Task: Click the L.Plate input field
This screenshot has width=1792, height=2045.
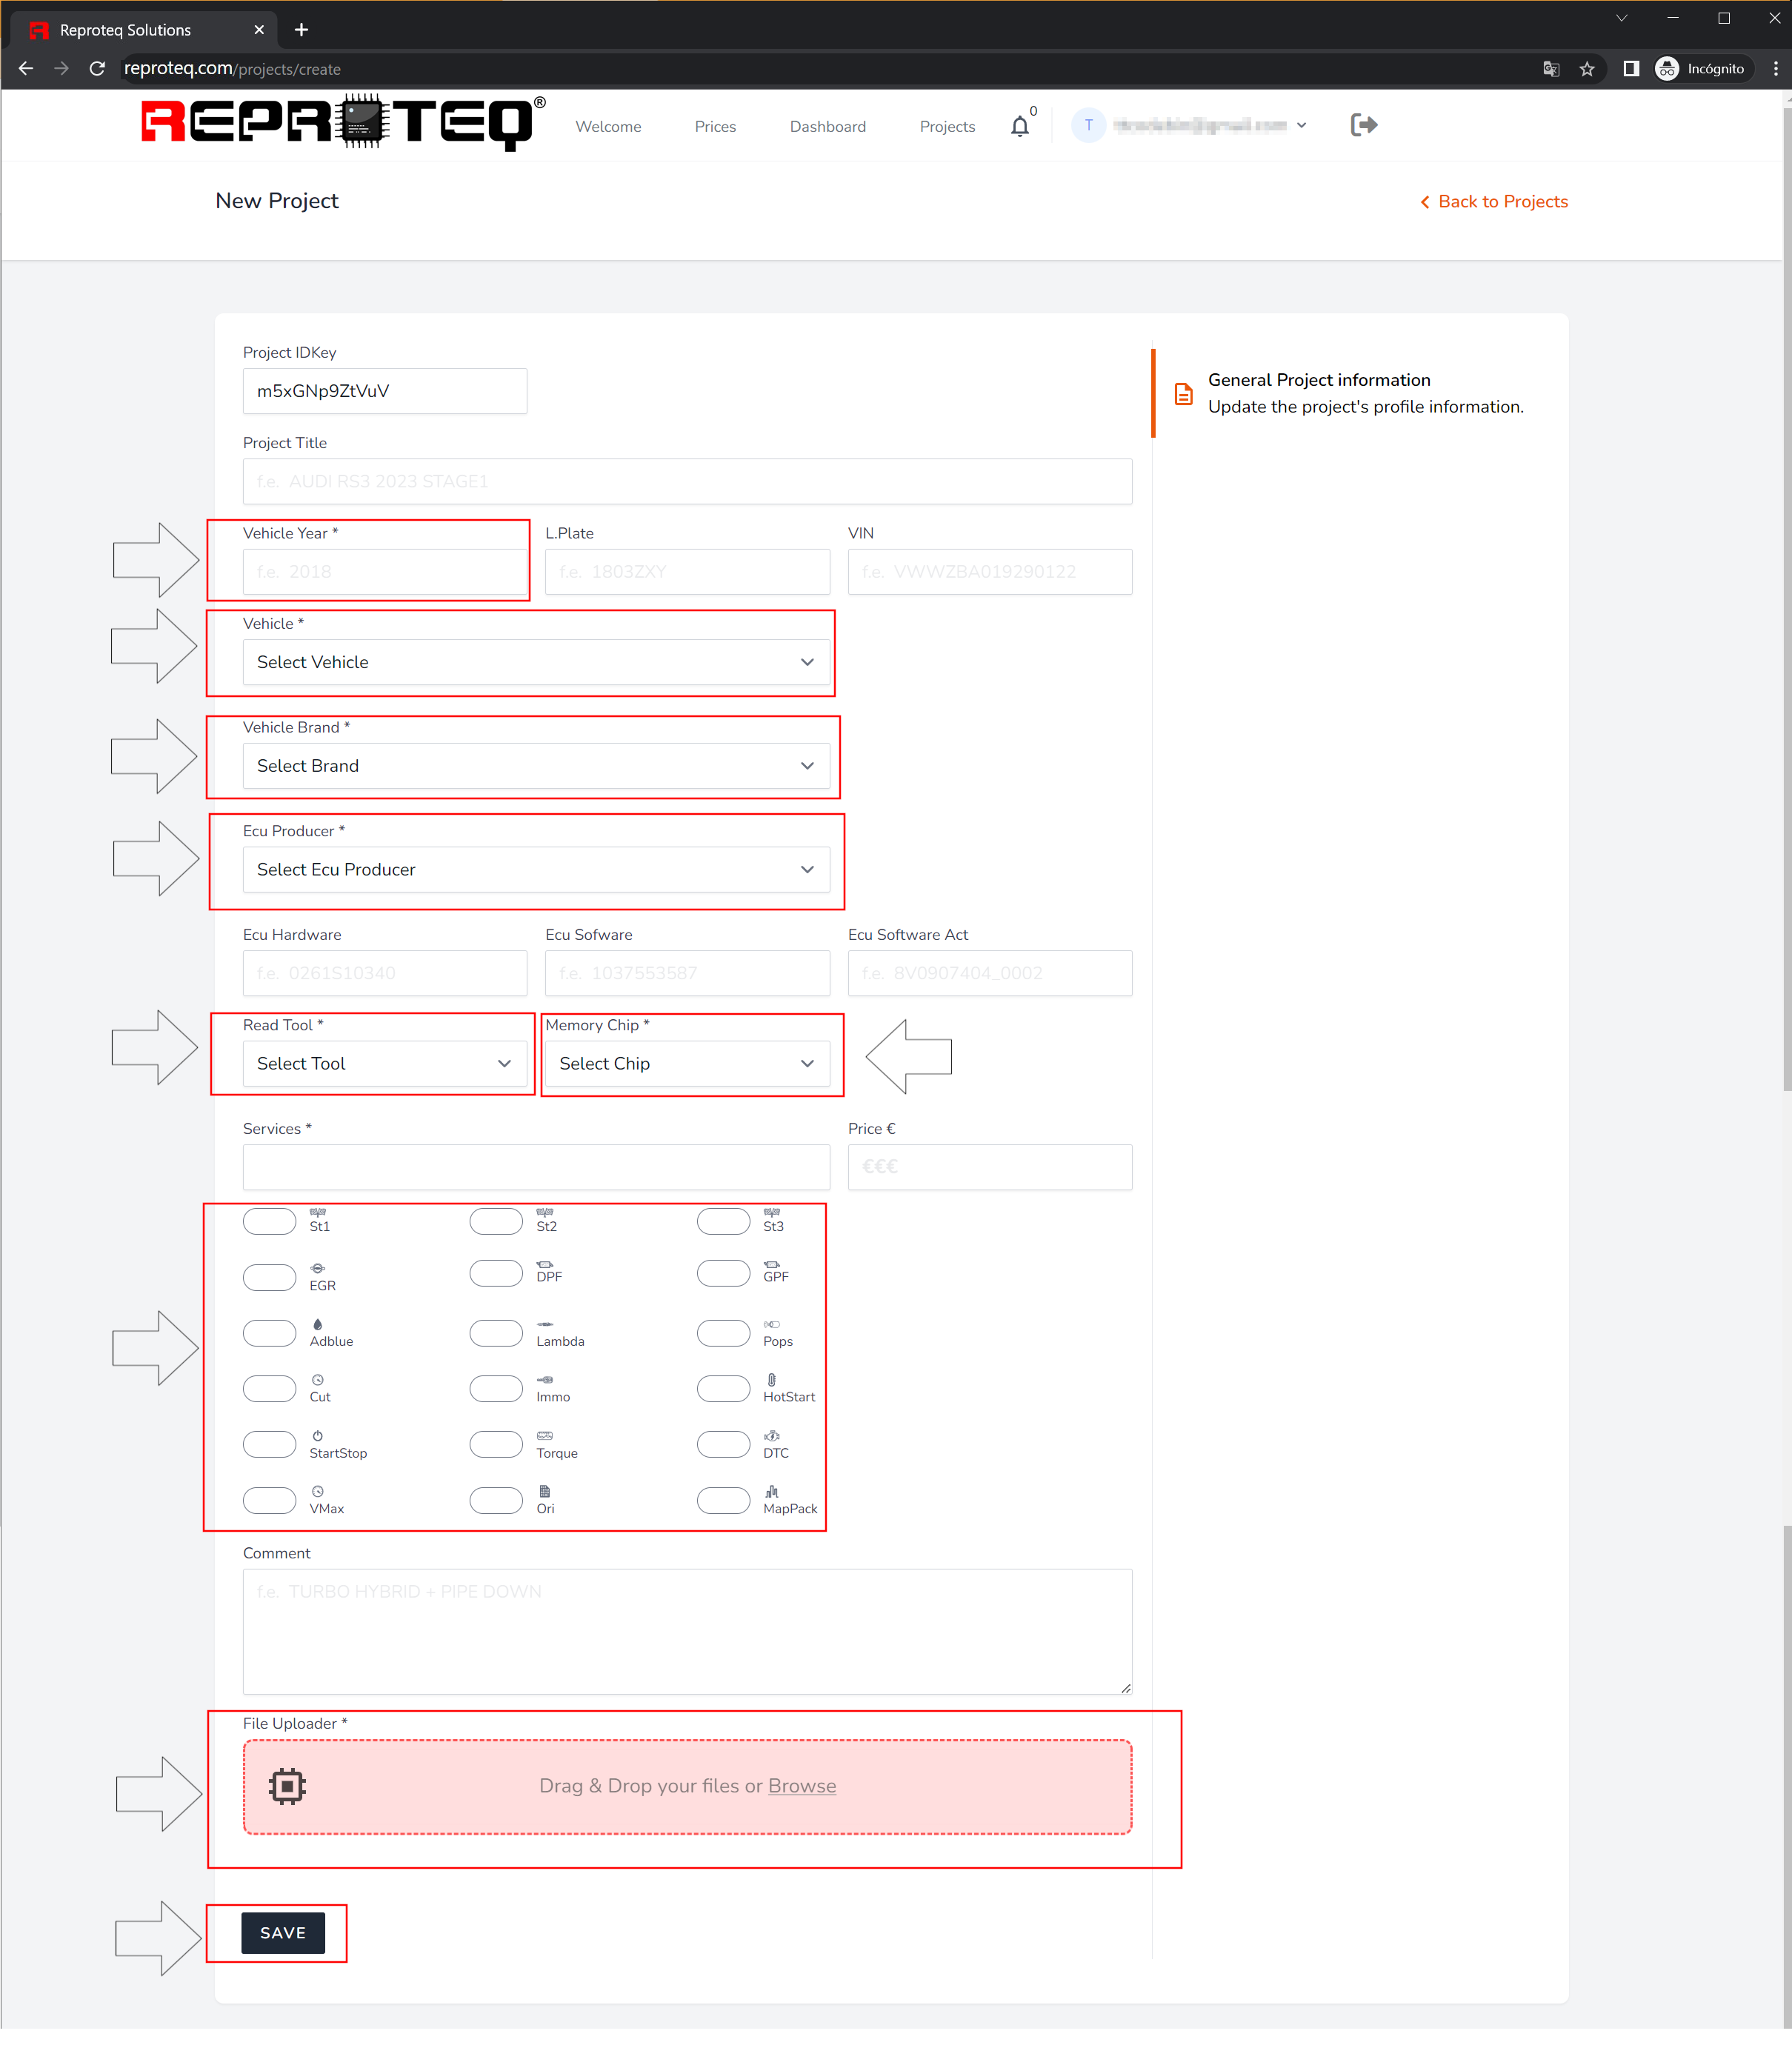Action: 687,572
